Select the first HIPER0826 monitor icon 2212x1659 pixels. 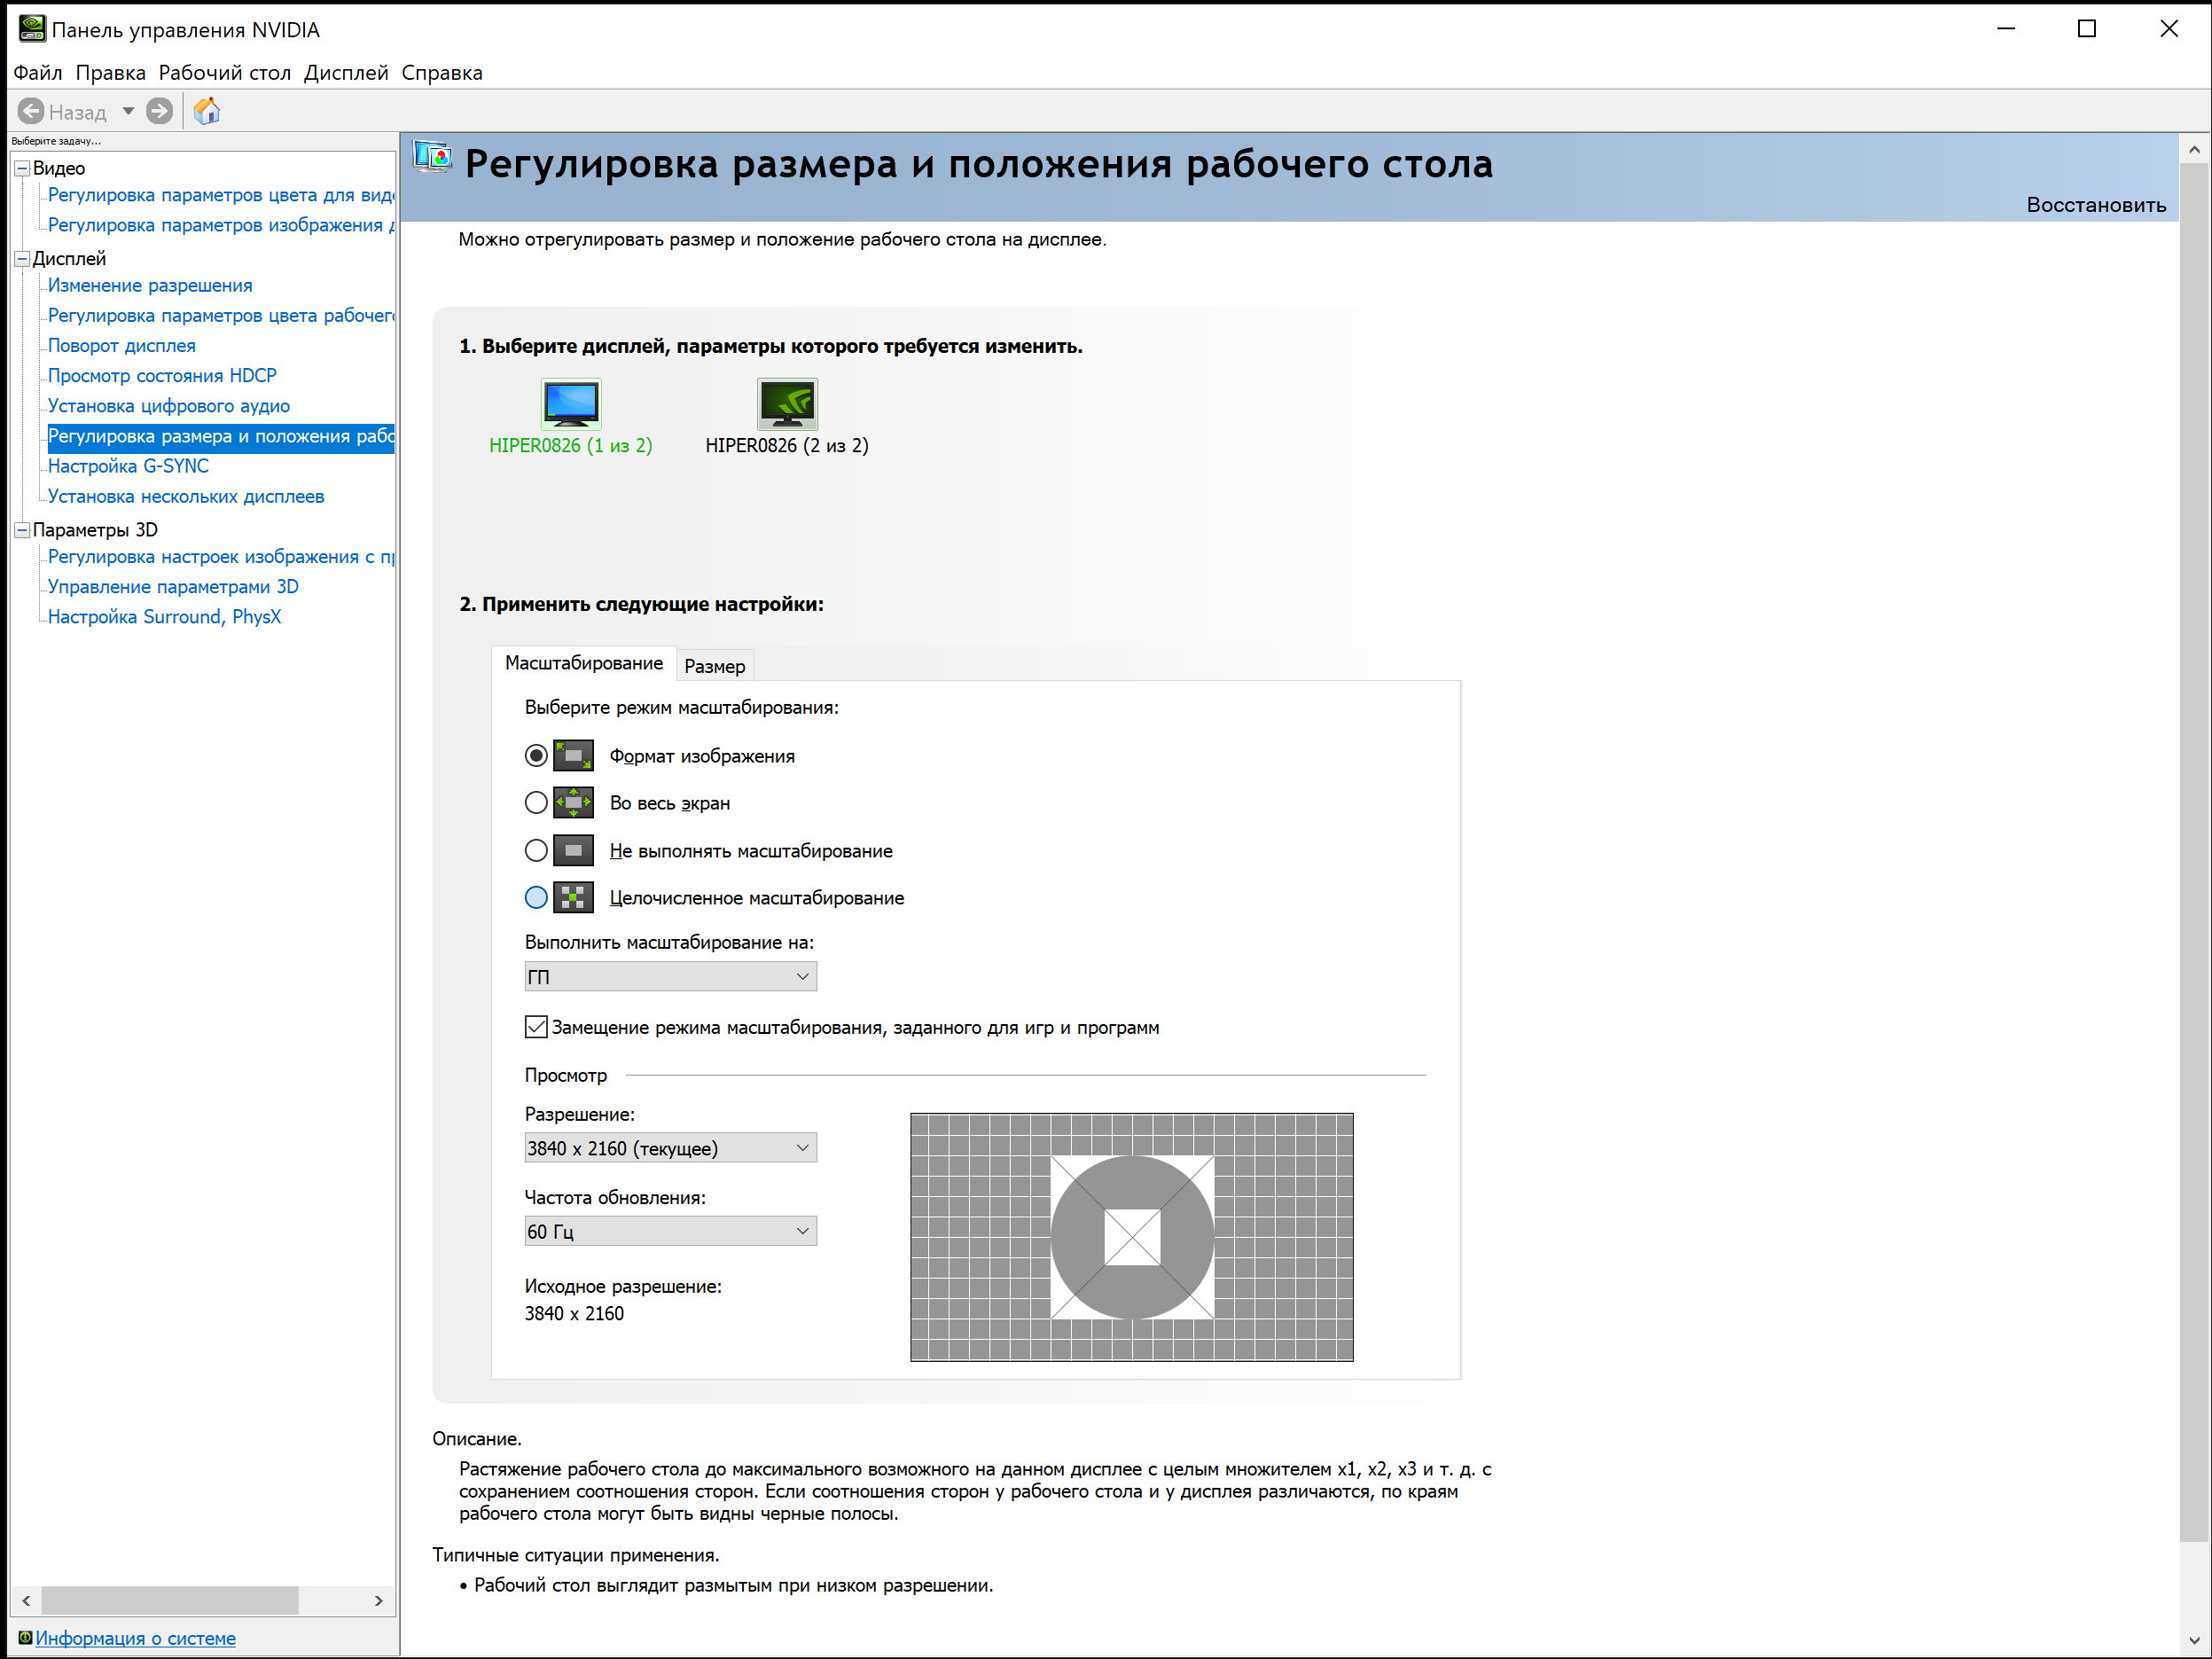pyautogui.click(x=571, y=404)
